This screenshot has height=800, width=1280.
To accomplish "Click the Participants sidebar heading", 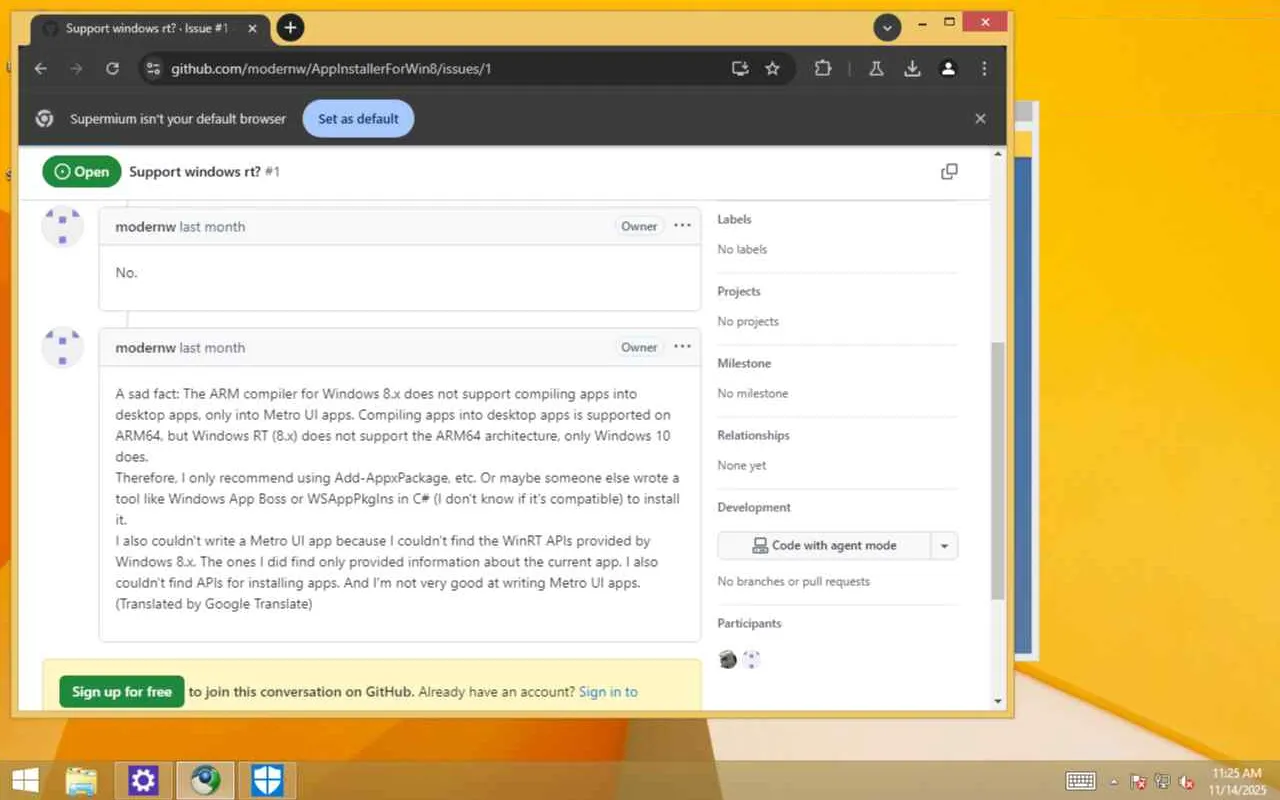I will (749, 623).
